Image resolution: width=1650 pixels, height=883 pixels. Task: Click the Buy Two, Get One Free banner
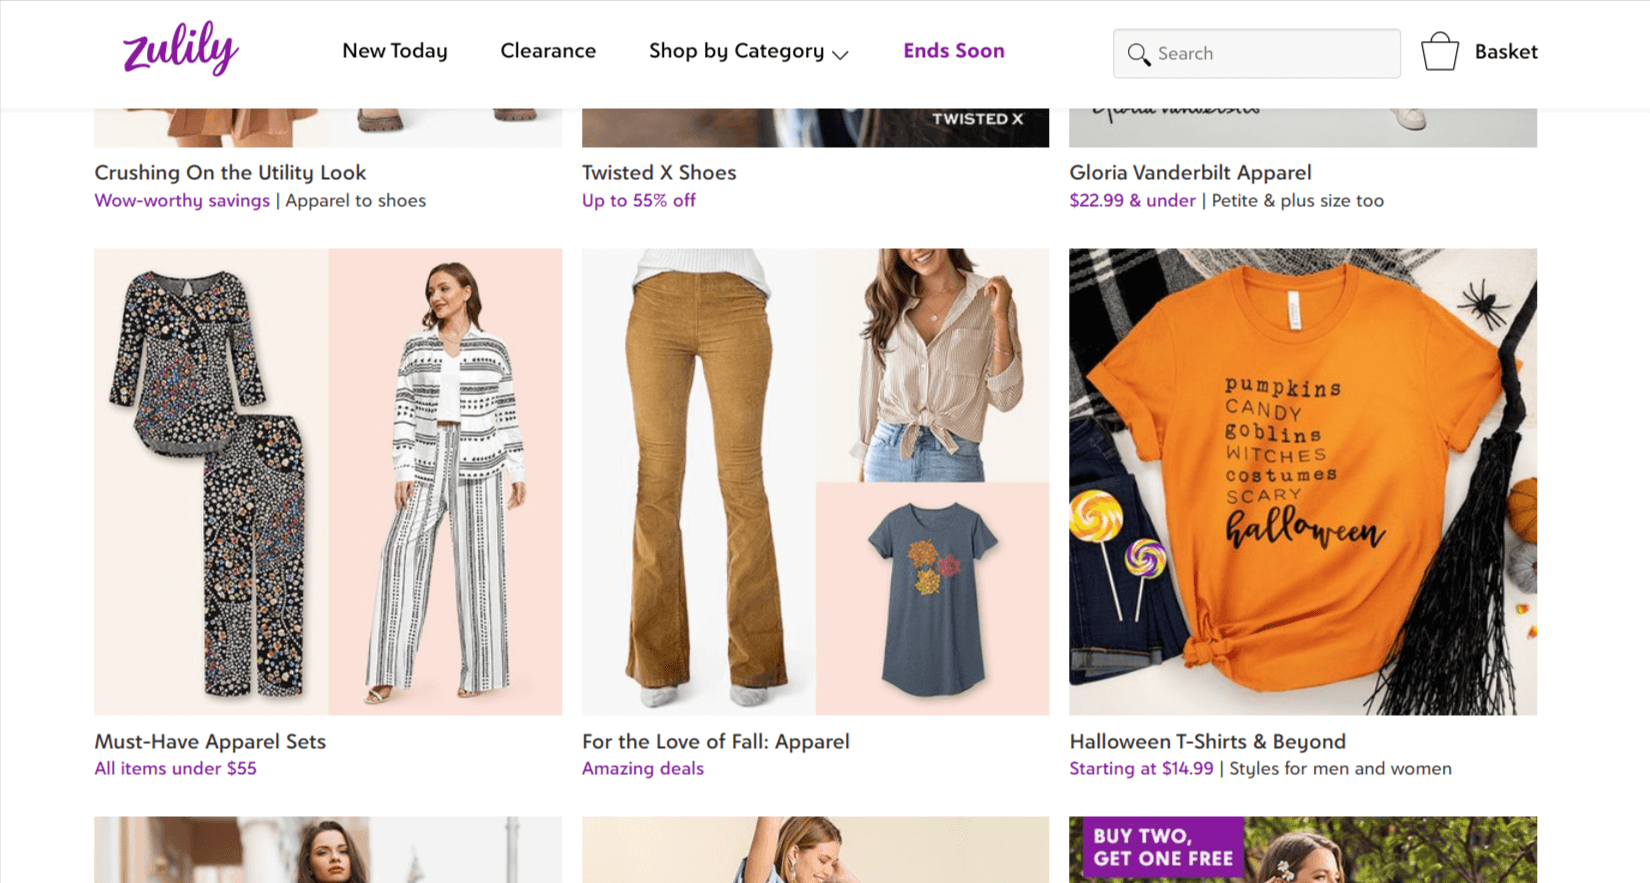point(1163,847)
